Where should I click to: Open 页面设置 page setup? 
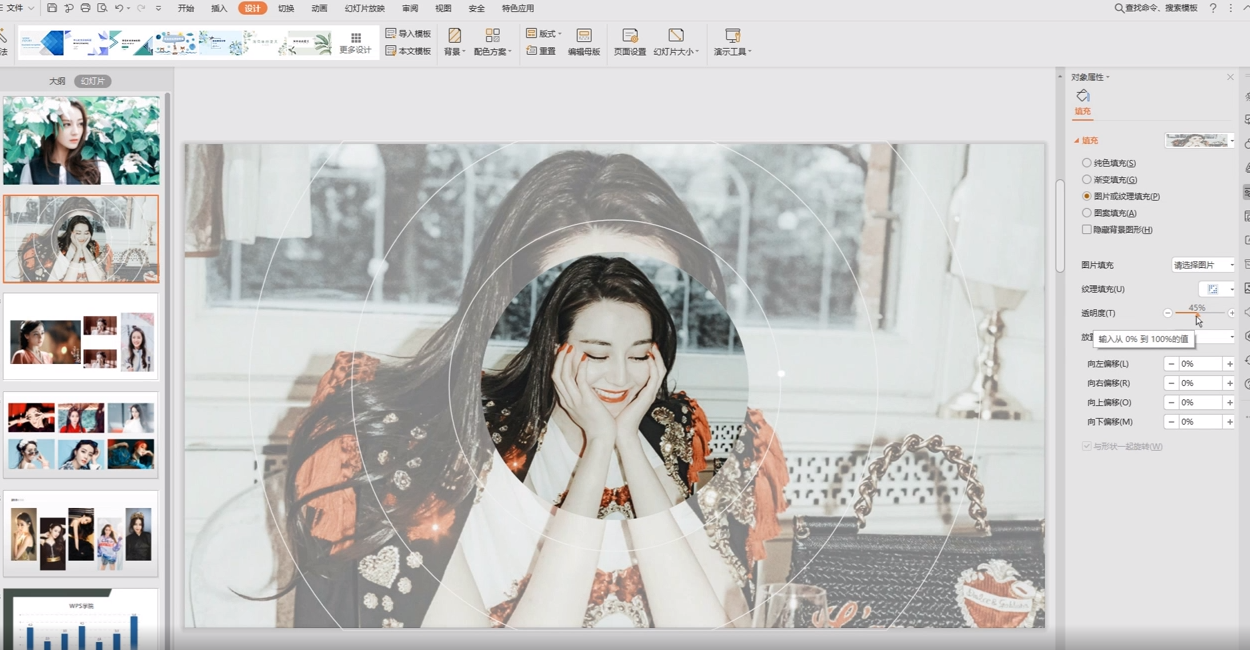coord(630,42)
